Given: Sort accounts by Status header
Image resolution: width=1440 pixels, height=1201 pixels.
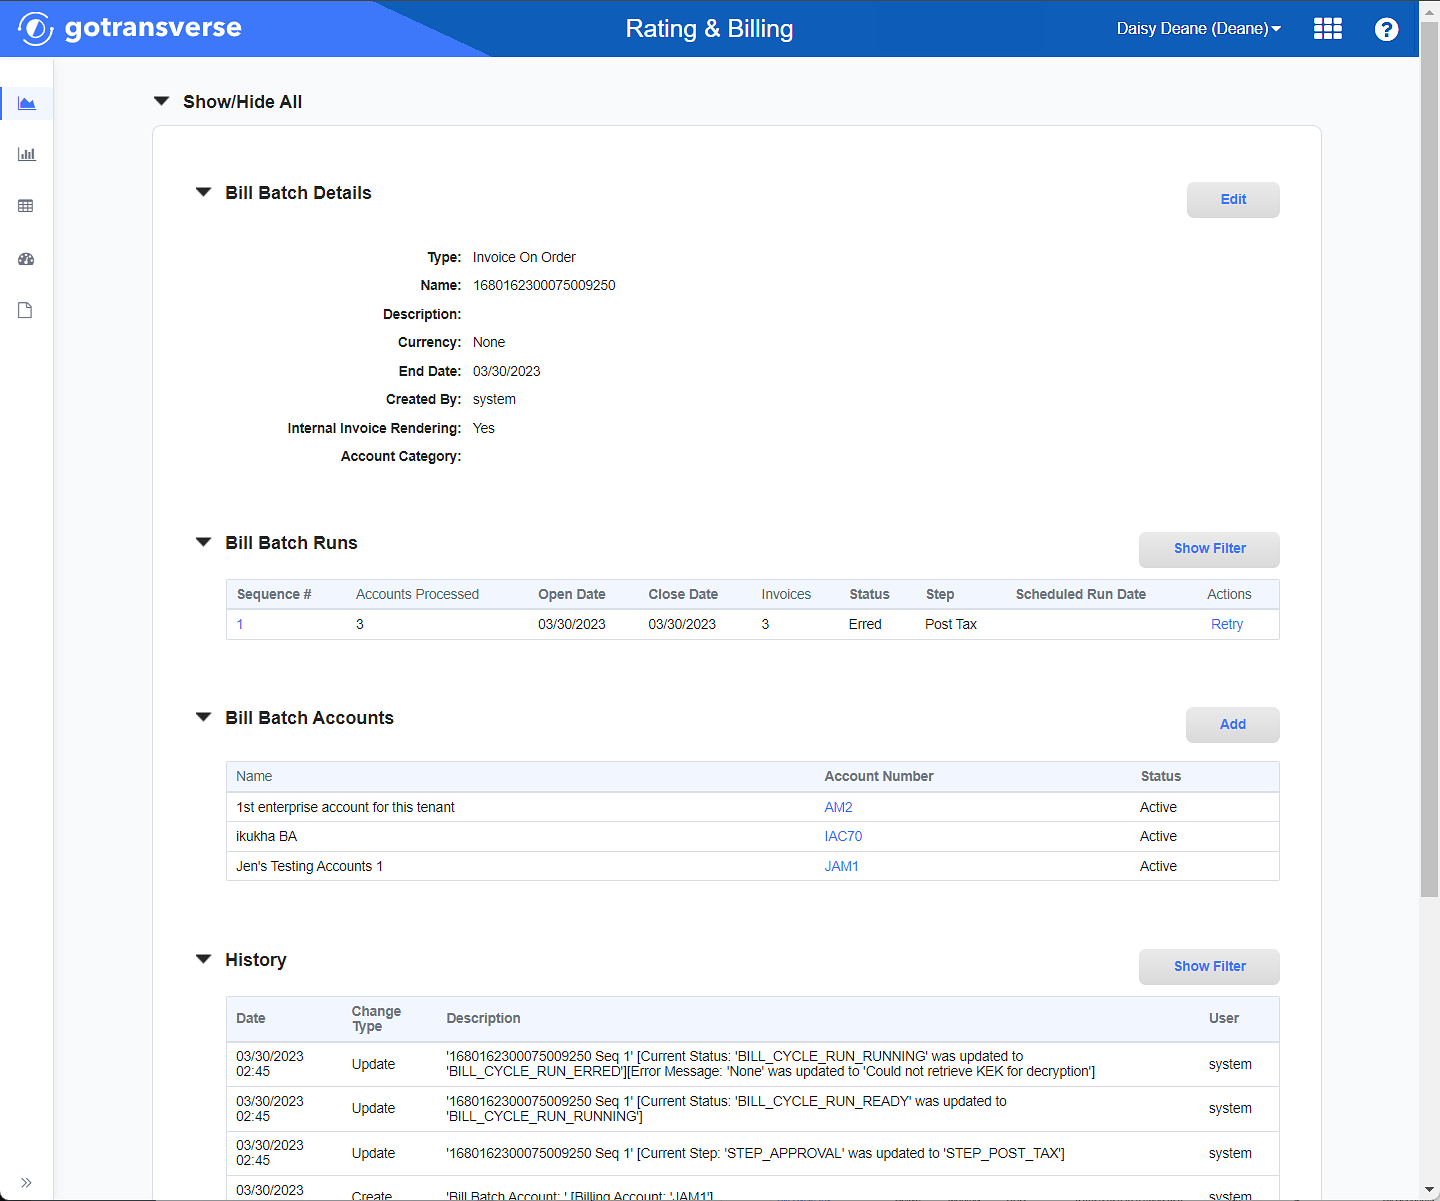Looking at the screenshot, I should click(1161, 776).
